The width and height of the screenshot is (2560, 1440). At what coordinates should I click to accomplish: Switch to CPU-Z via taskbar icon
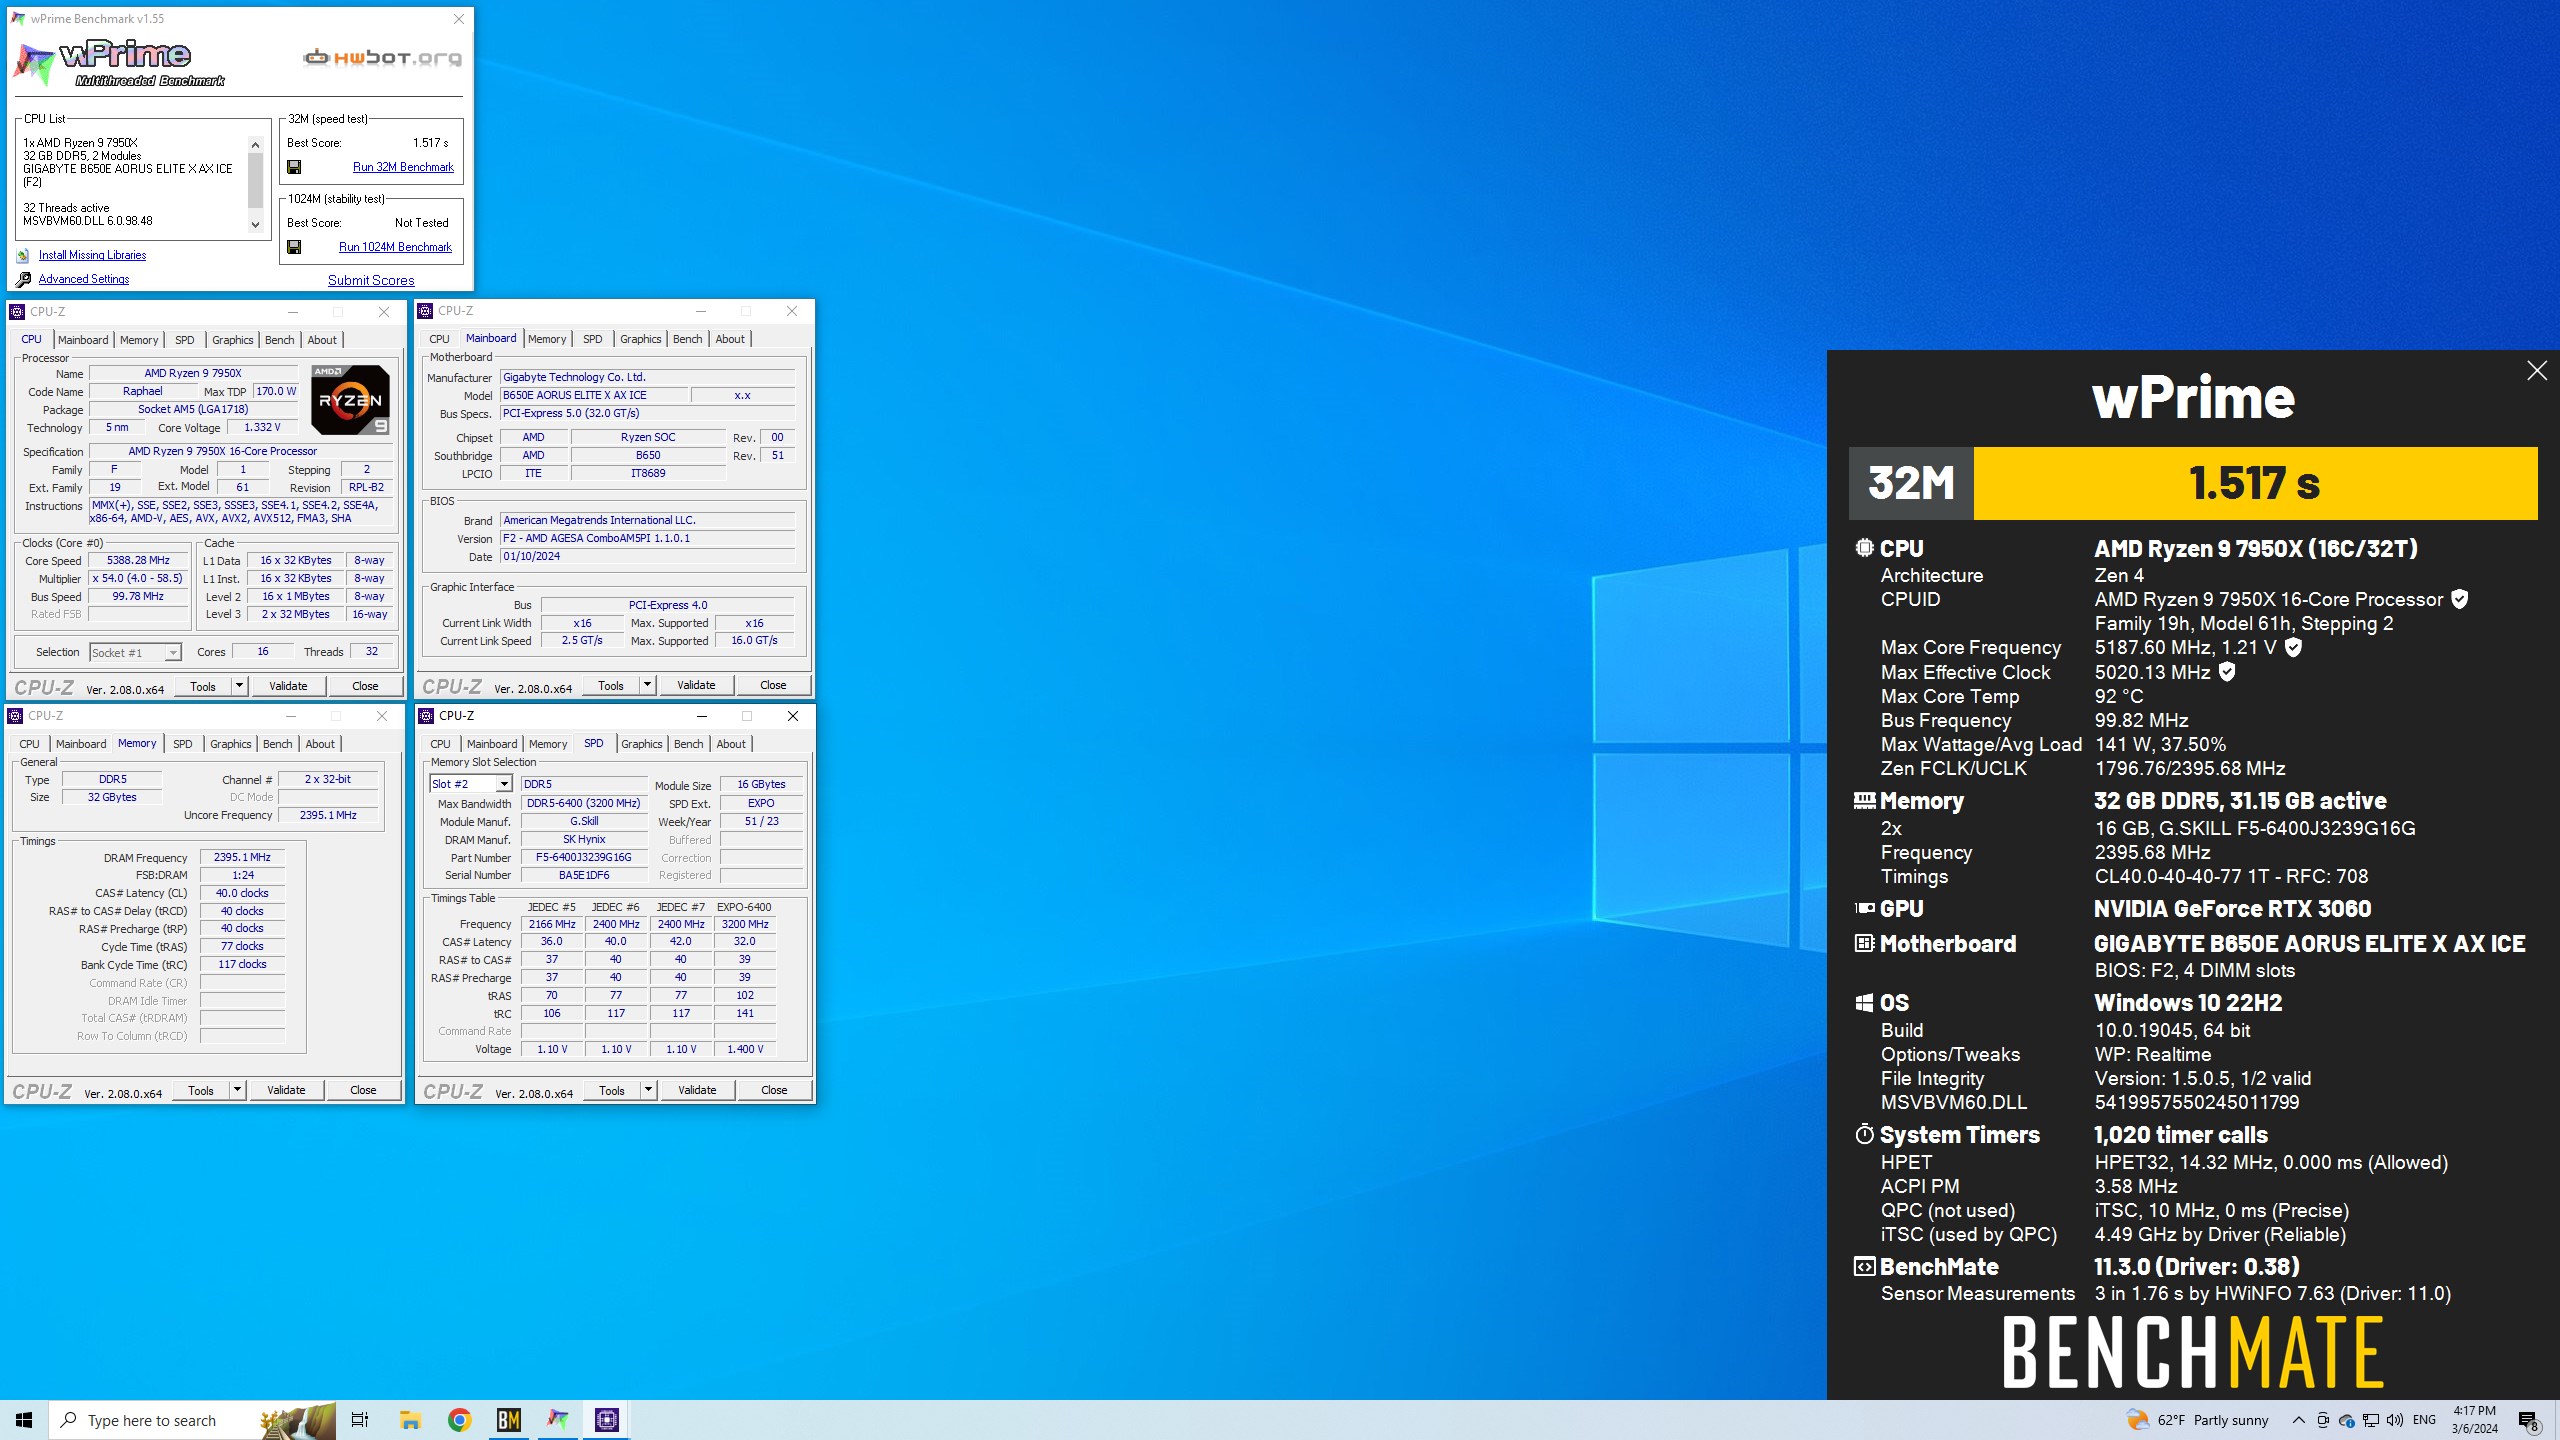(606, 1420)
